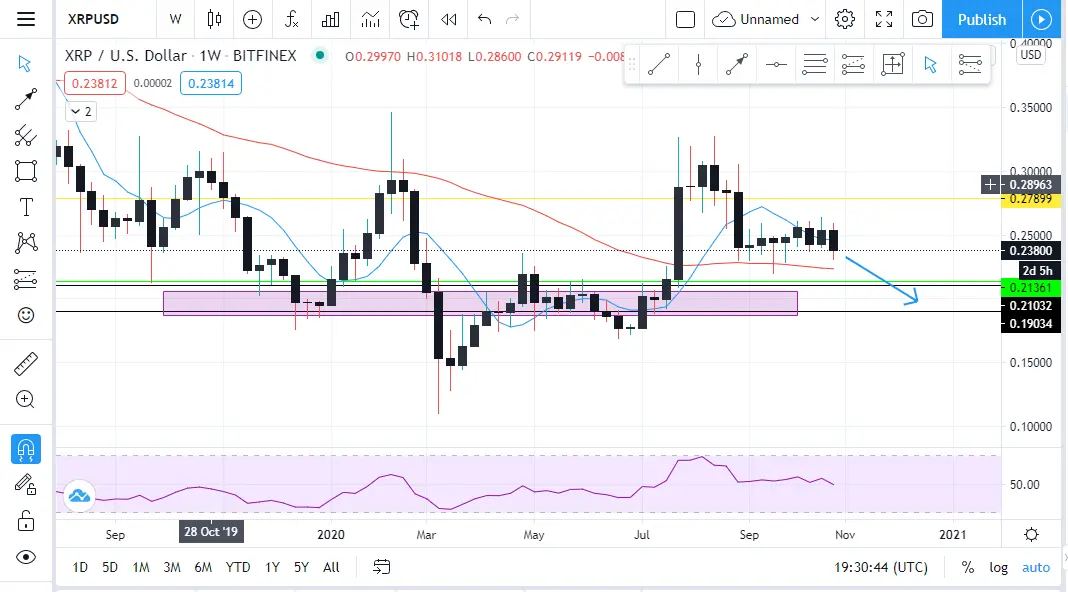The height and width of the screenshot is (592, 1068).
Task: Toggle auto scale mode
Action: [1036, 567]
